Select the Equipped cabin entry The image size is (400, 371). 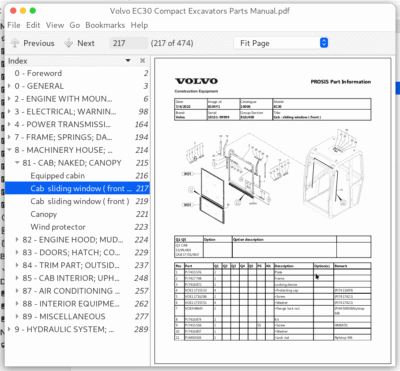click(77, 176)
